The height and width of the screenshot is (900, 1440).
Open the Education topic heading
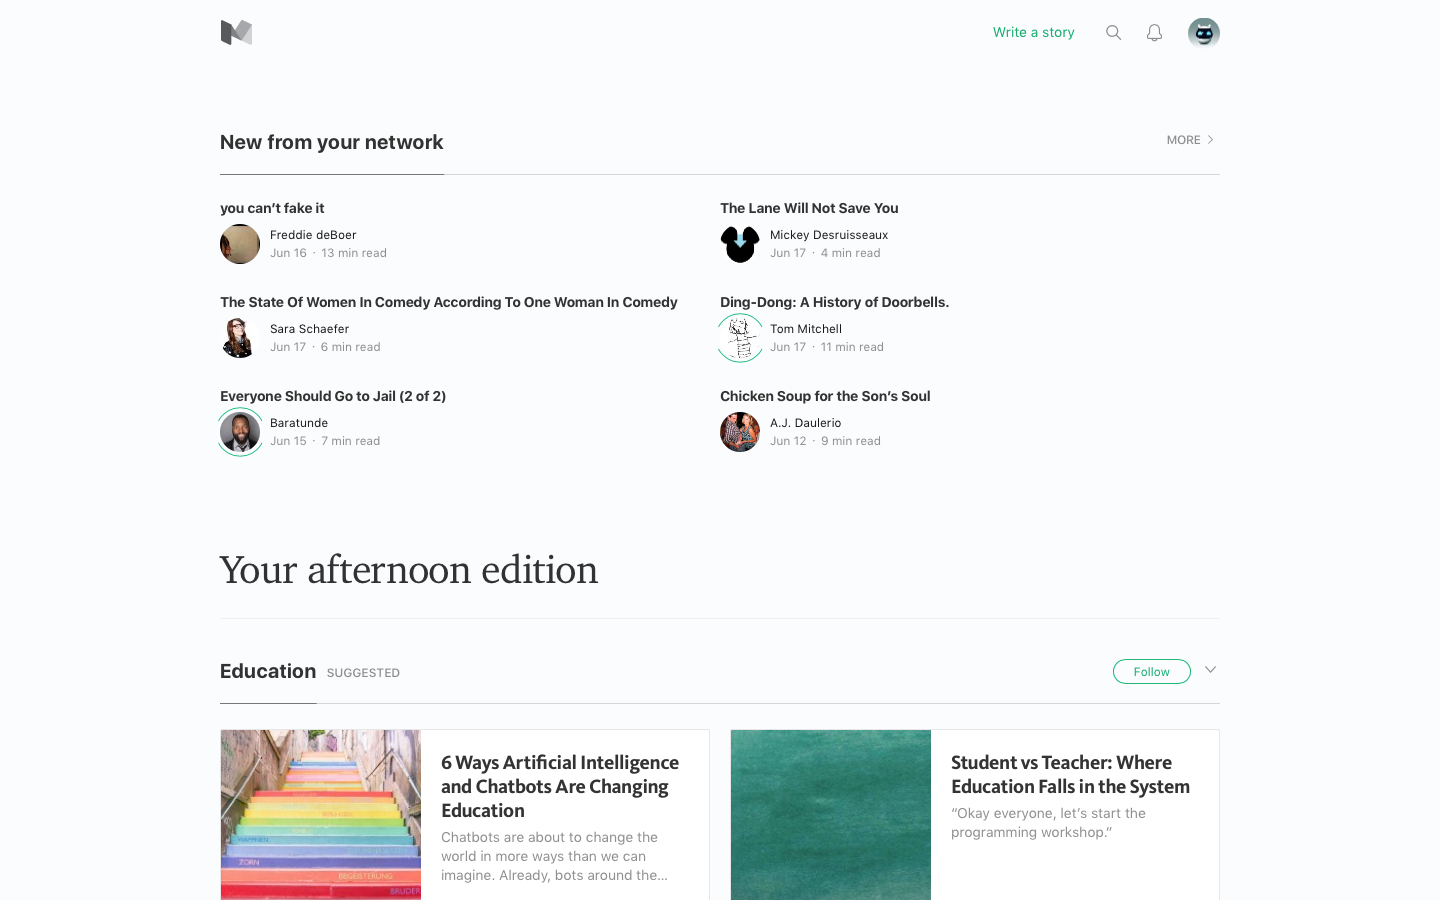pyautogui.click(x=268, y=671)
